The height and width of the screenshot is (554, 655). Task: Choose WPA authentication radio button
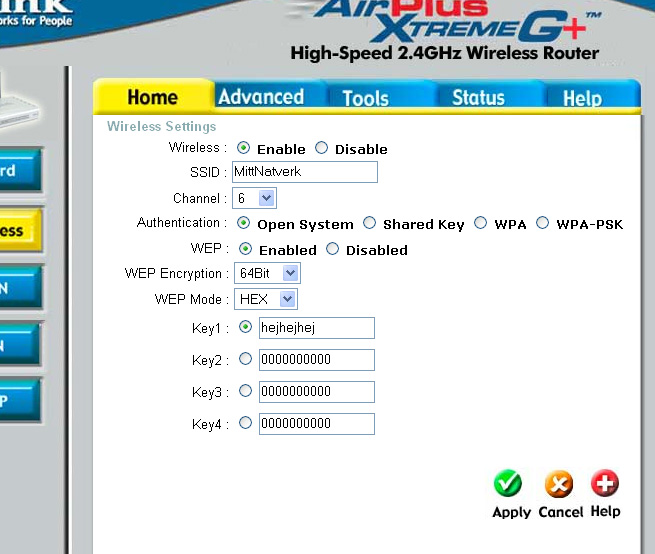point(480,223)
